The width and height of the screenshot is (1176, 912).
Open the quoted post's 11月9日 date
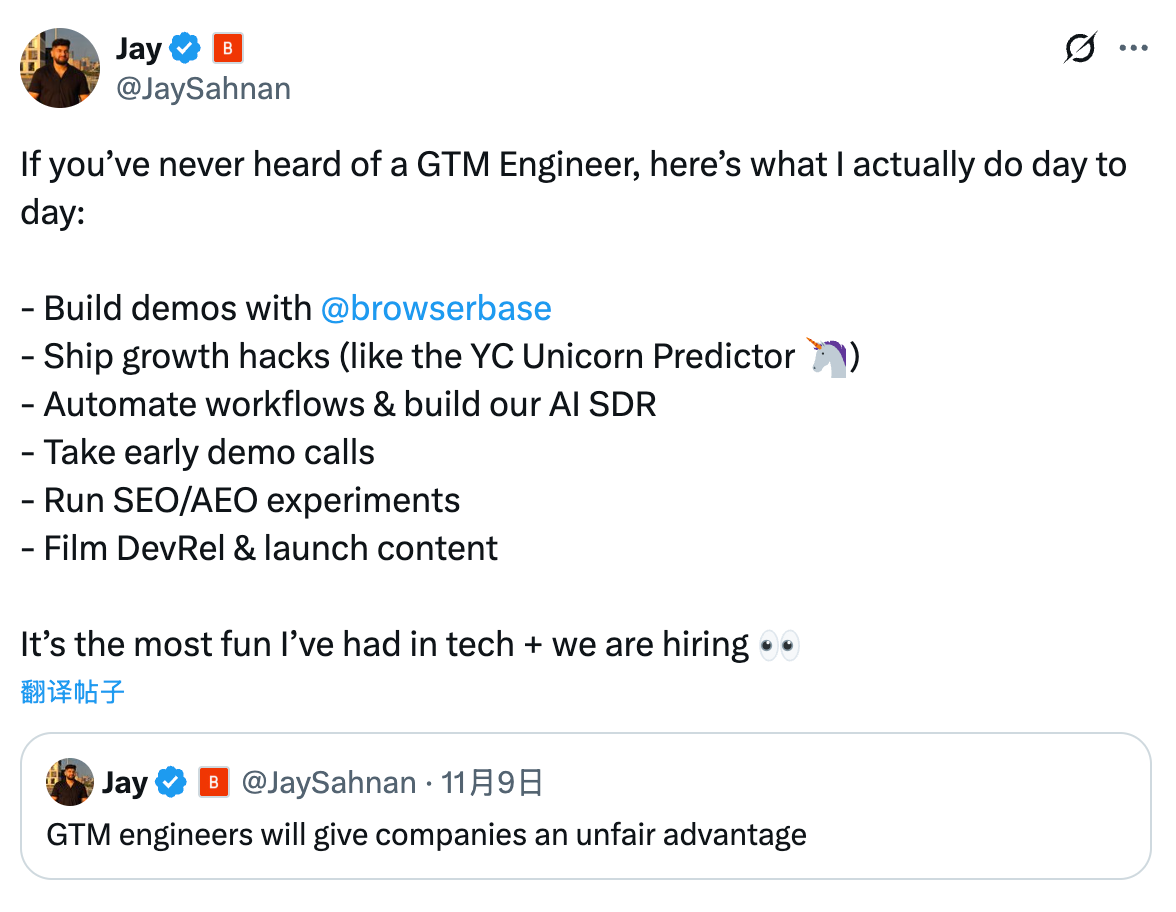pyautogui.click(x=492, y=782)
